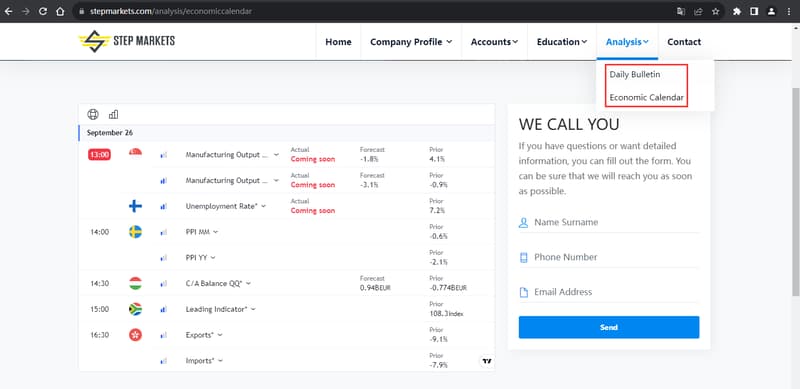Toggle the browser side panel icon
The image size is (800, 389).
pyautogui.click(x=754, y=11)
